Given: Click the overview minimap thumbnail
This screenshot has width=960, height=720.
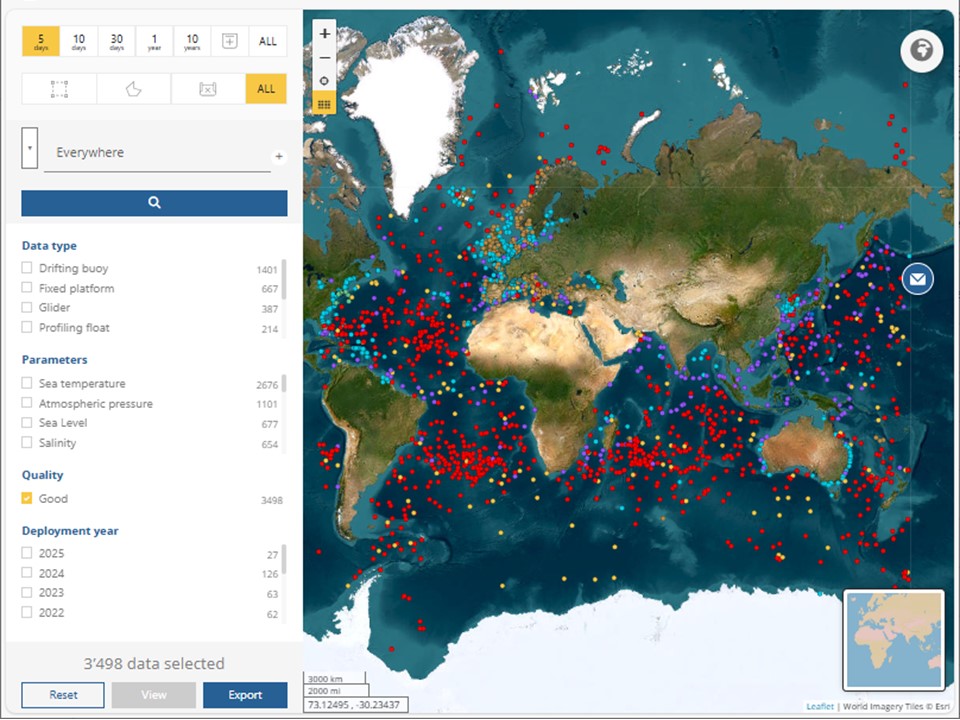Looking at the screenshot, I should (x=893, y=640).
